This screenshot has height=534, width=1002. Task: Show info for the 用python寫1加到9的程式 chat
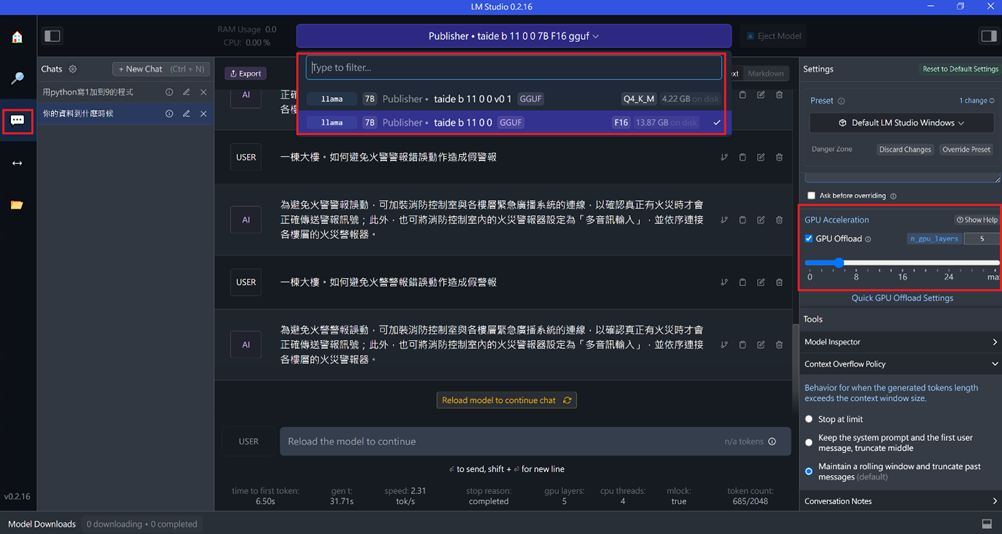pyautogui.click(x=169, y=92)
